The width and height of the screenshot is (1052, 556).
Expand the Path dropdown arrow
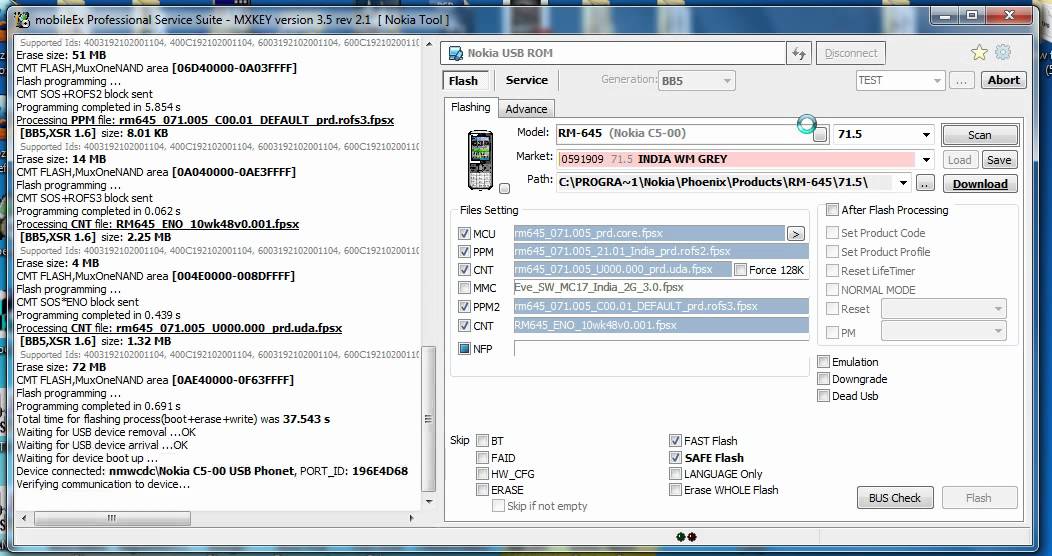coord(904,182)
